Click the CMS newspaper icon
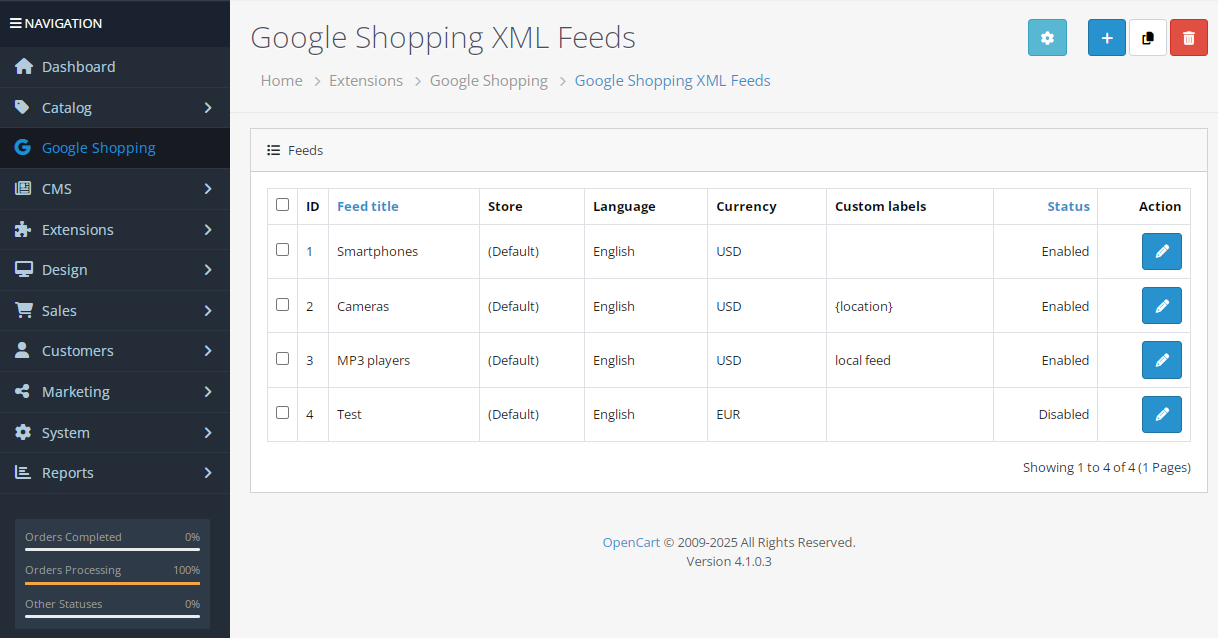The width and height of the screenshot is (1218, 638). pos(22,189)
